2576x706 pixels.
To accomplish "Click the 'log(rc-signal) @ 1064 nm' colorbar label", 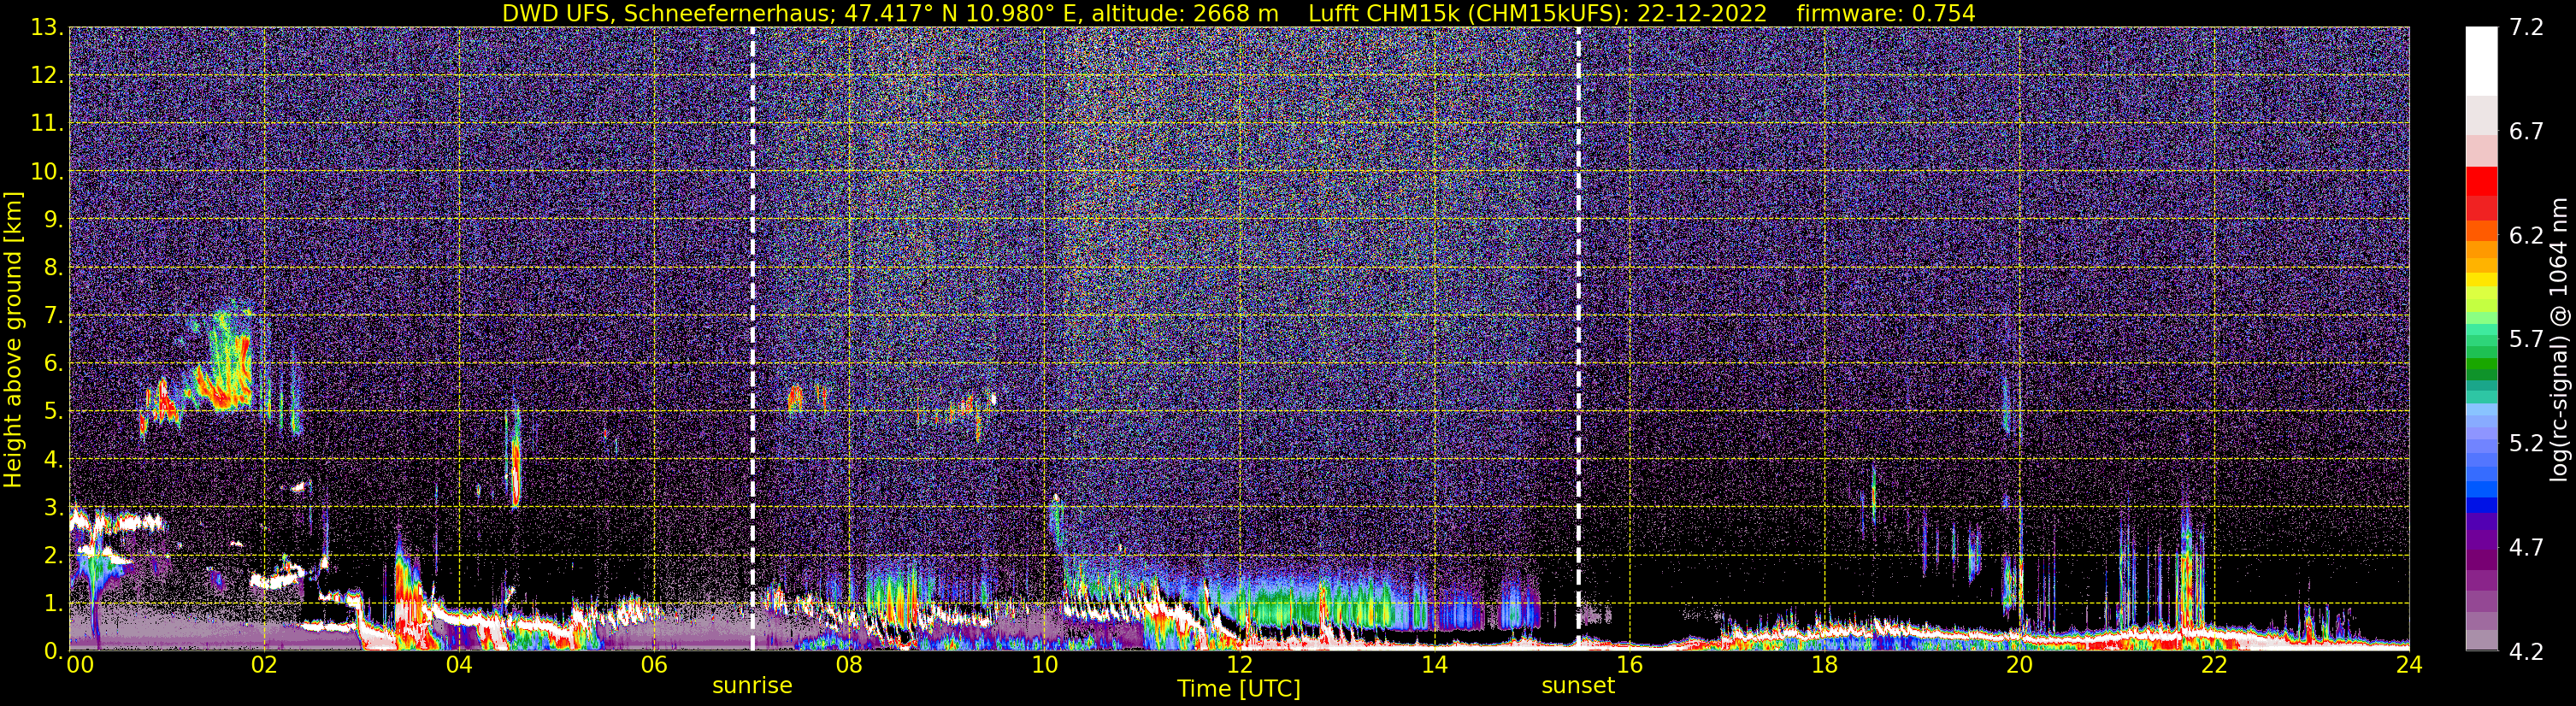I will coord(2560,340).
